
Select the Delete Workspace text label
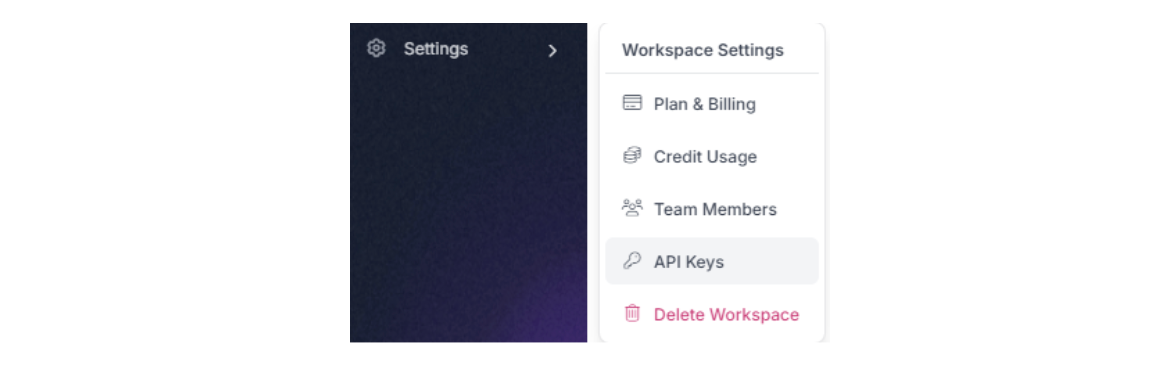point(726,315)
